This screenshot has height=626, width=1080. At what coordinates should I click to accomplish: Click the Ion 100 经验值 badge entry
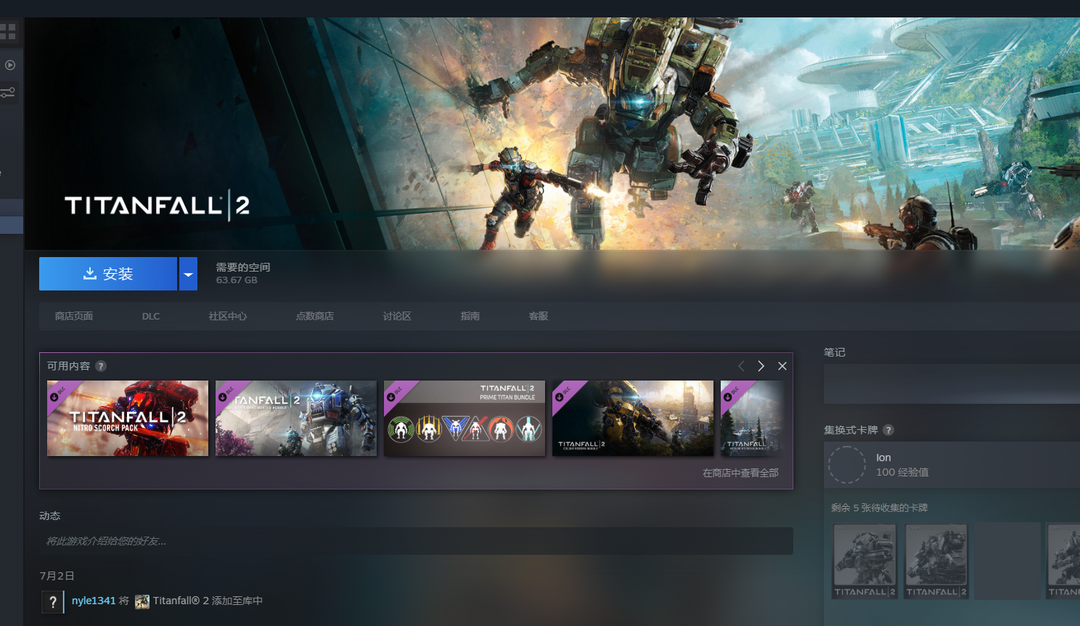click(952, 465)
